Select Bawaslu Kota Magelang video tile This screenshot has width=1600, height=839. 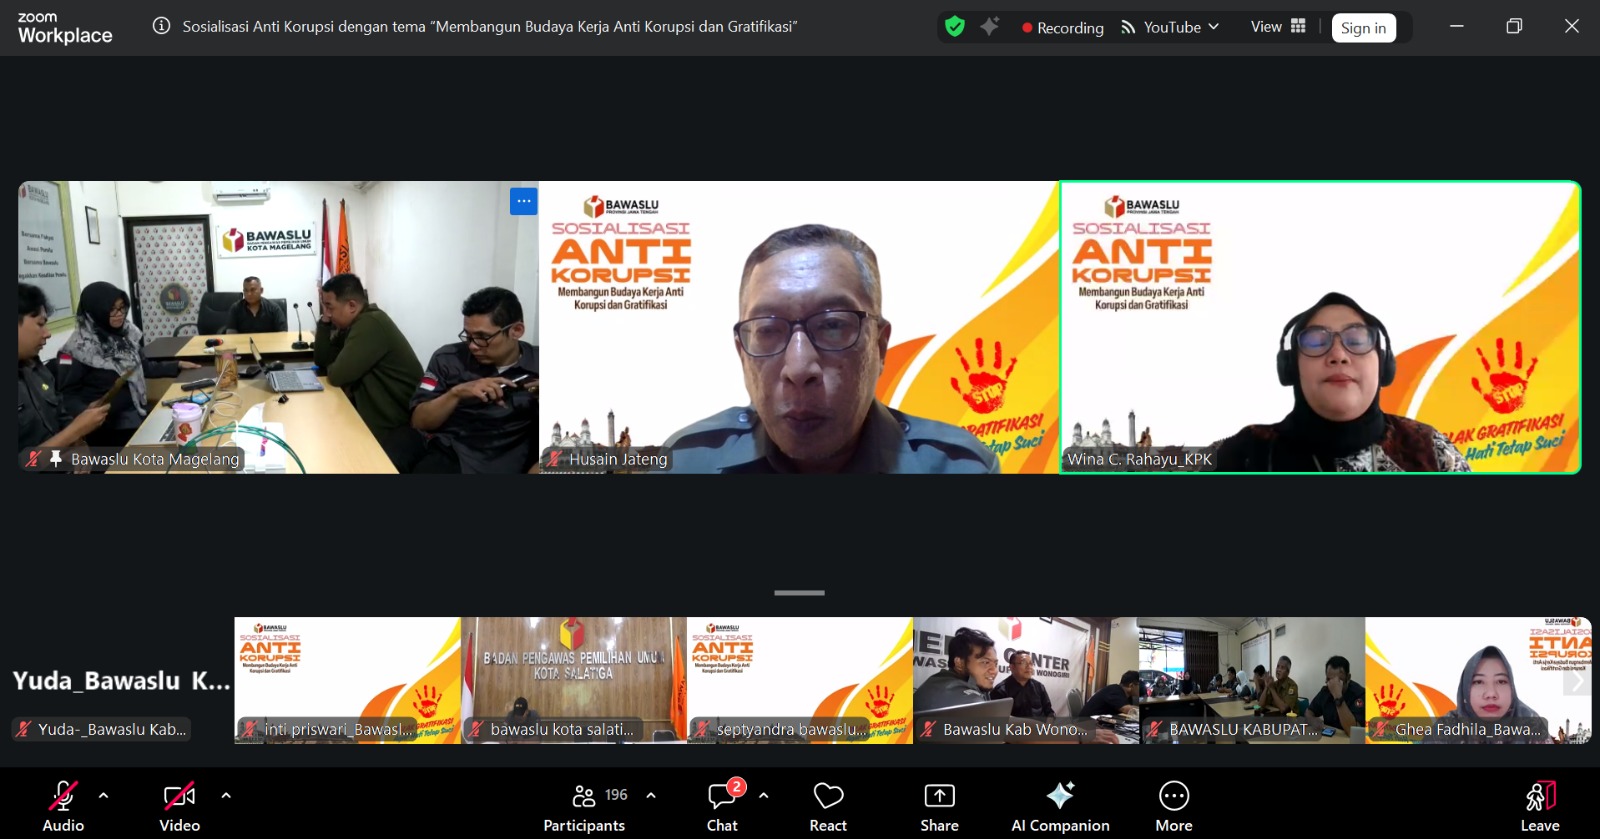click(278, 327)
